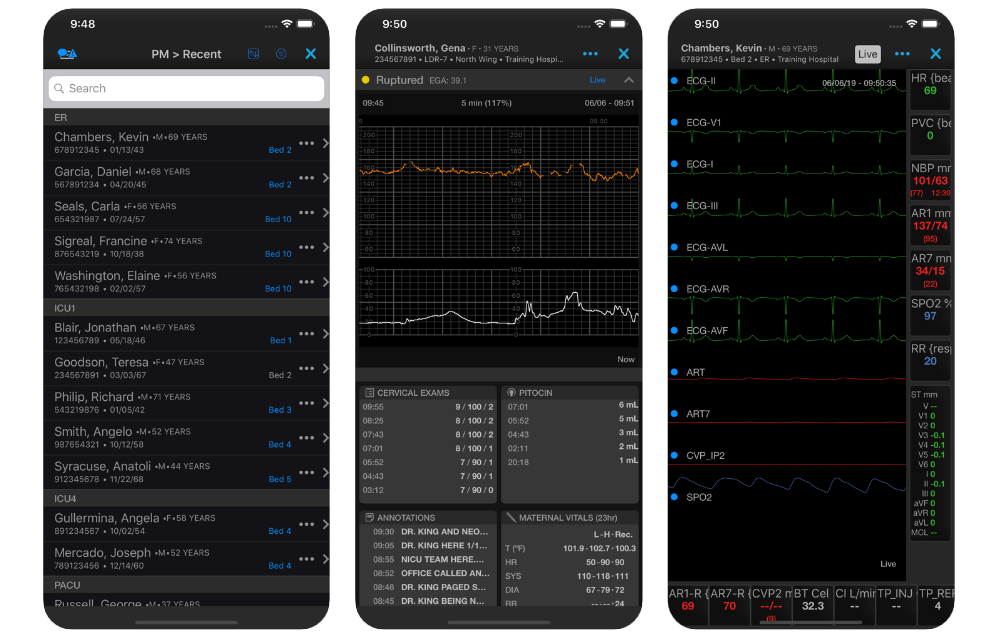Open the Pitocin panel header
The height and width of the screenshot is (638, 1007).
tap(570, 393)
